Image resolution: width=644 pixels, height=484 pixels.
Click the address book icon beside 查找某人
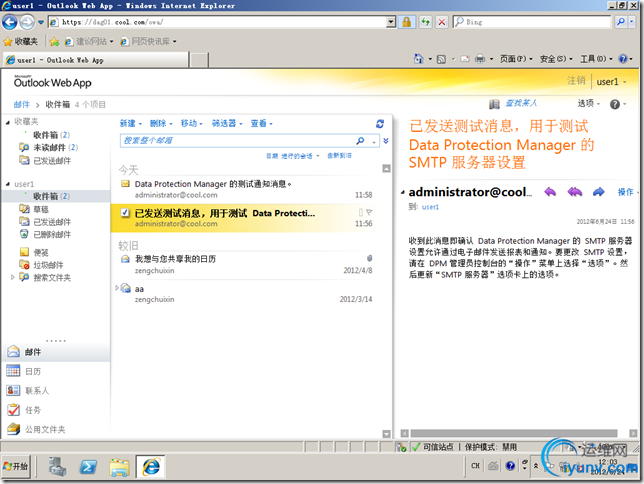pos(494,104)
